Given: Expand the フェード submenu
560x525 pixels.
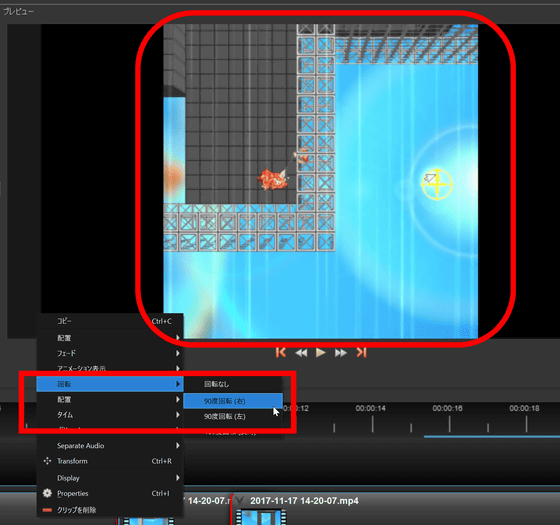Looking at the screenshot, I should point(110,353).
